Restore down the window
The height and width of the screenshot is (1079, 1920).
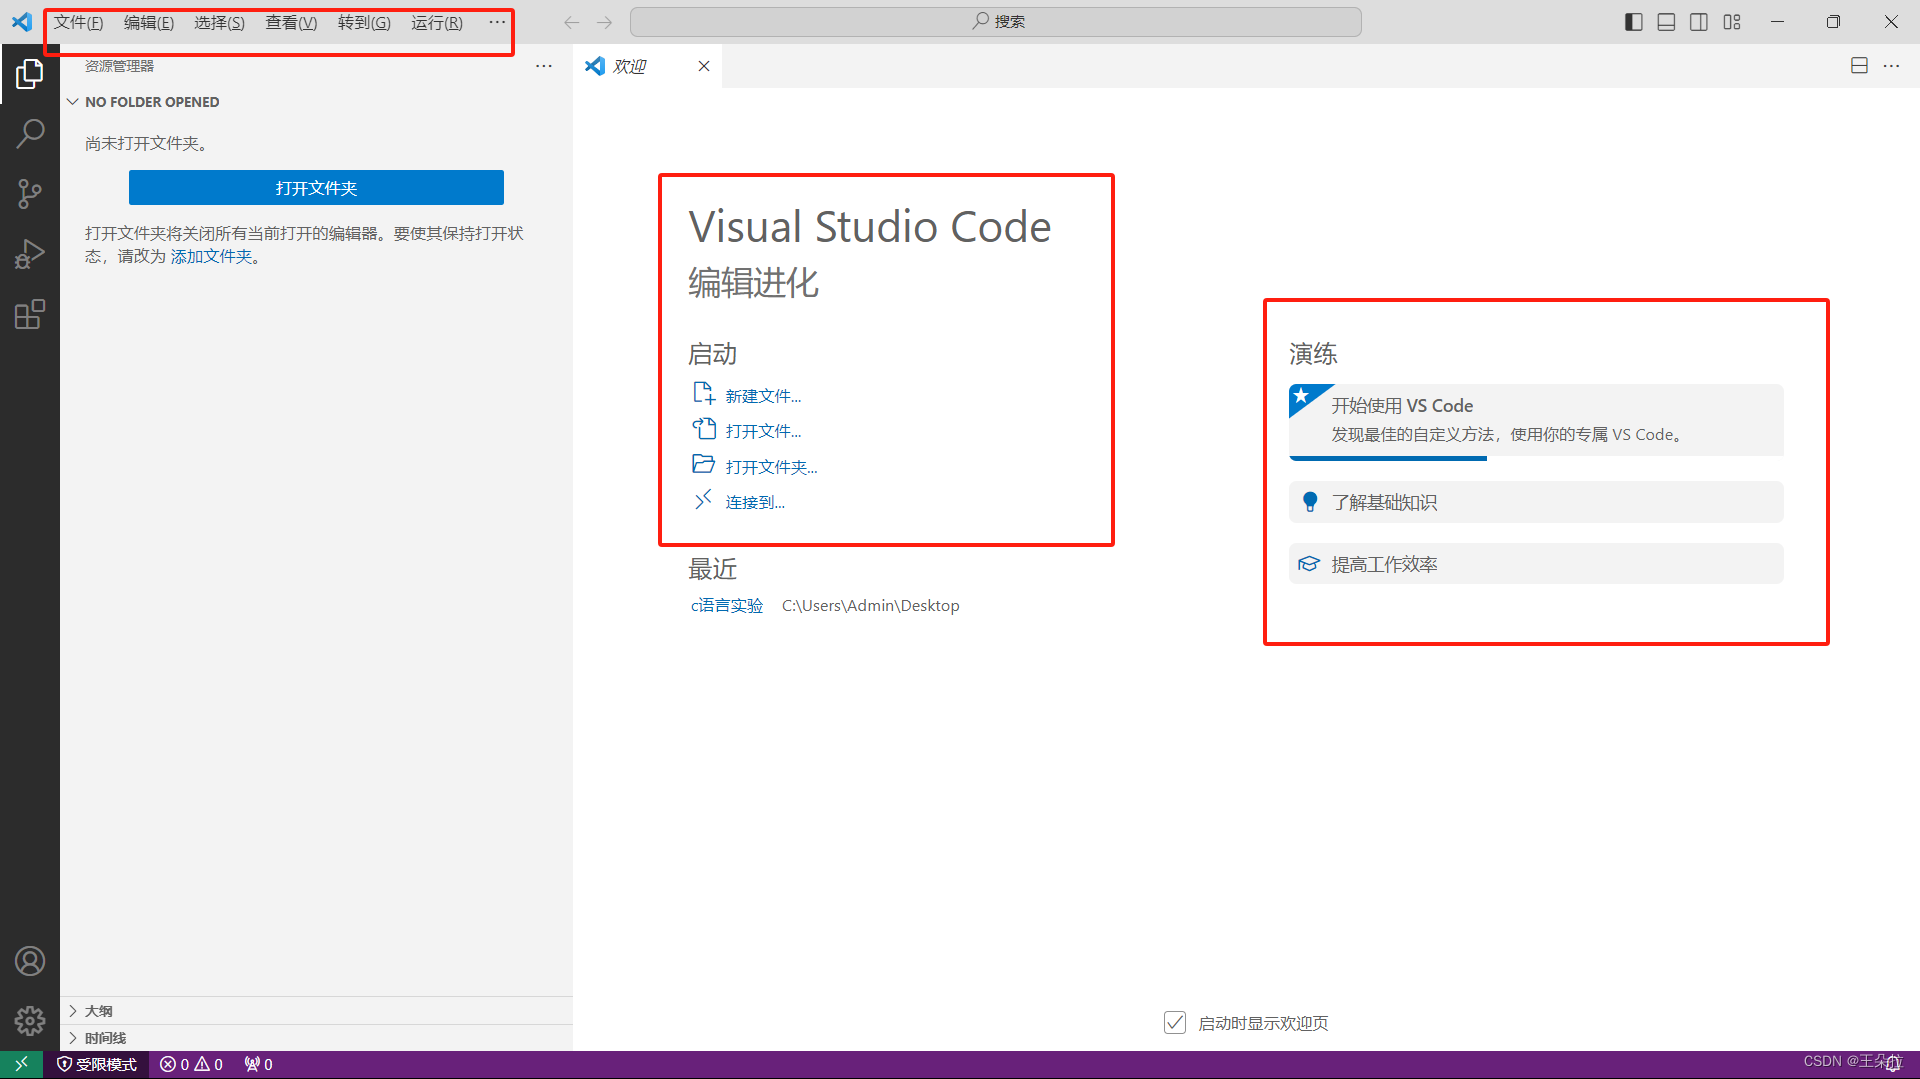coord(1833,22)
